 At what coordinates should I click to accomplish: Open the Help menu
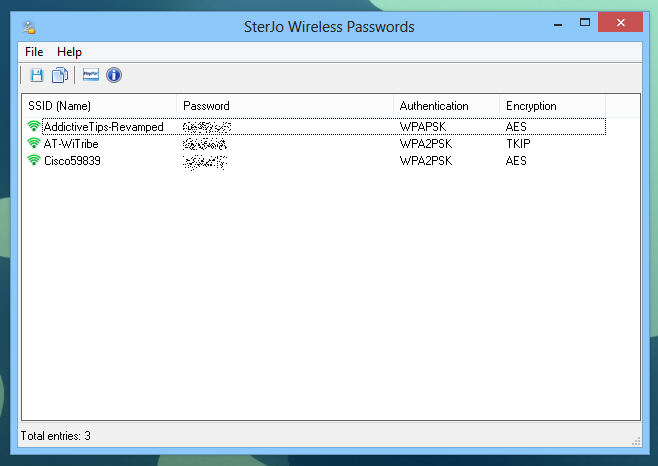pyautogui.click(x=69, y=52)
